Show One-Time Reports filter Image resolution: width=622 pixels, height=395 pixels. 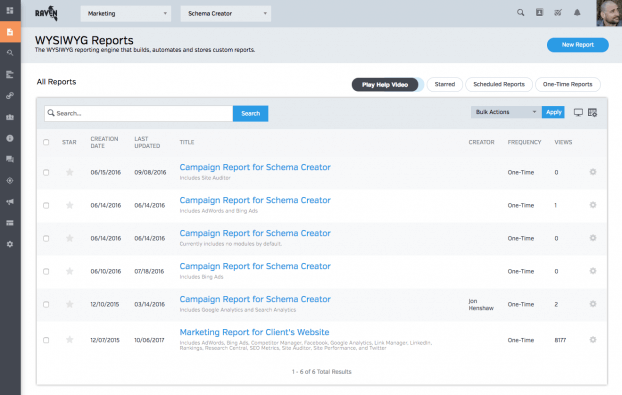568,84
